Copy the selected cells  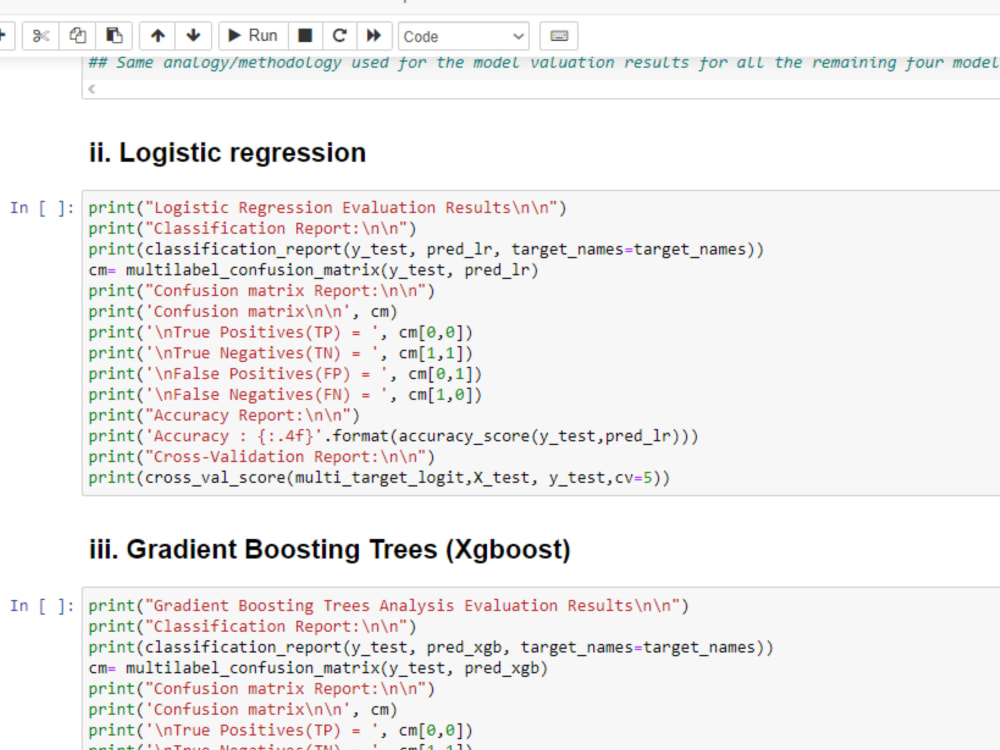point(77,35)
